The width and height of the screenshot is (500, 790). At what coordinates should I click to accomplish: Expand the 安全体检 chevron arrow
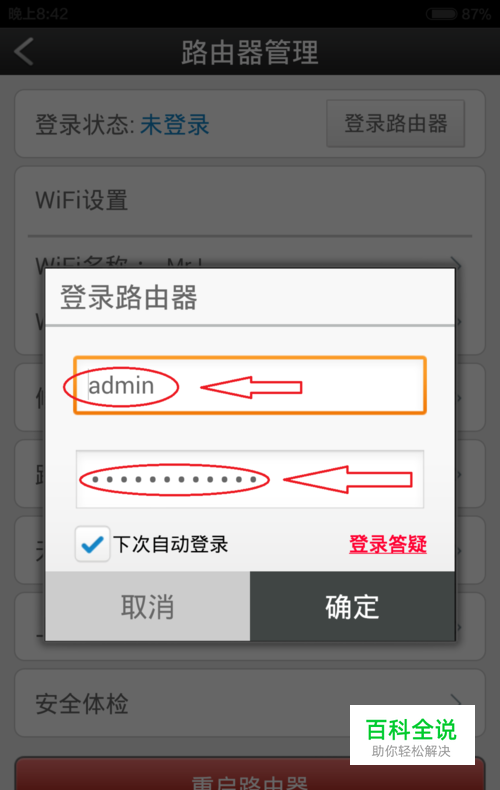[x=456, y=699]
